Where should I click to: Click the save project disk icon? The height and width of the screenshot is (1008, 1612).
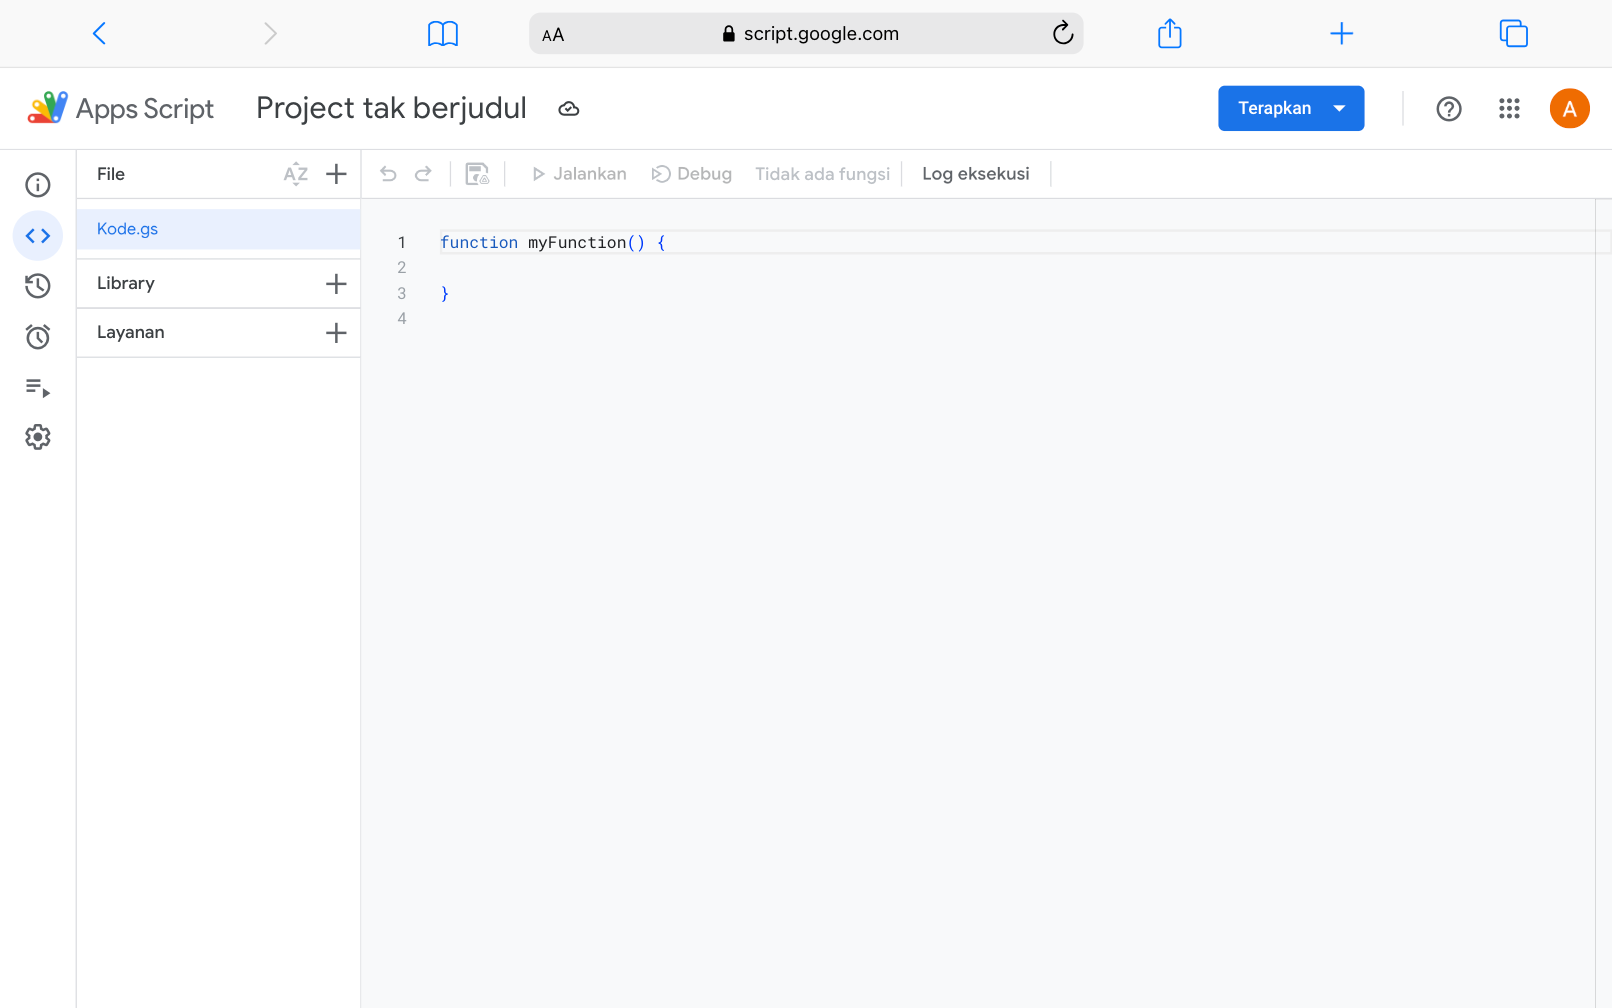[x=477, y=174]
